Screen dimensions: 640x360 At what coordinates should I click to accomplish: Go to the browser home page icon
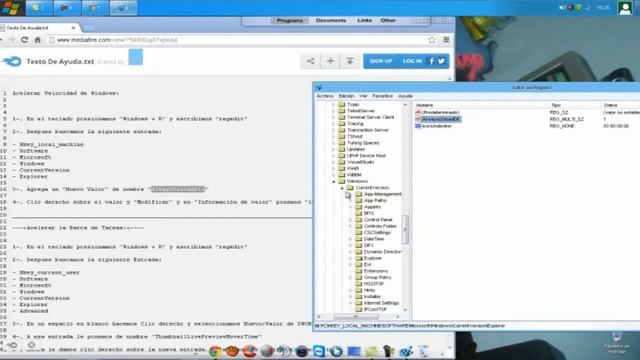tap(37, 40)
